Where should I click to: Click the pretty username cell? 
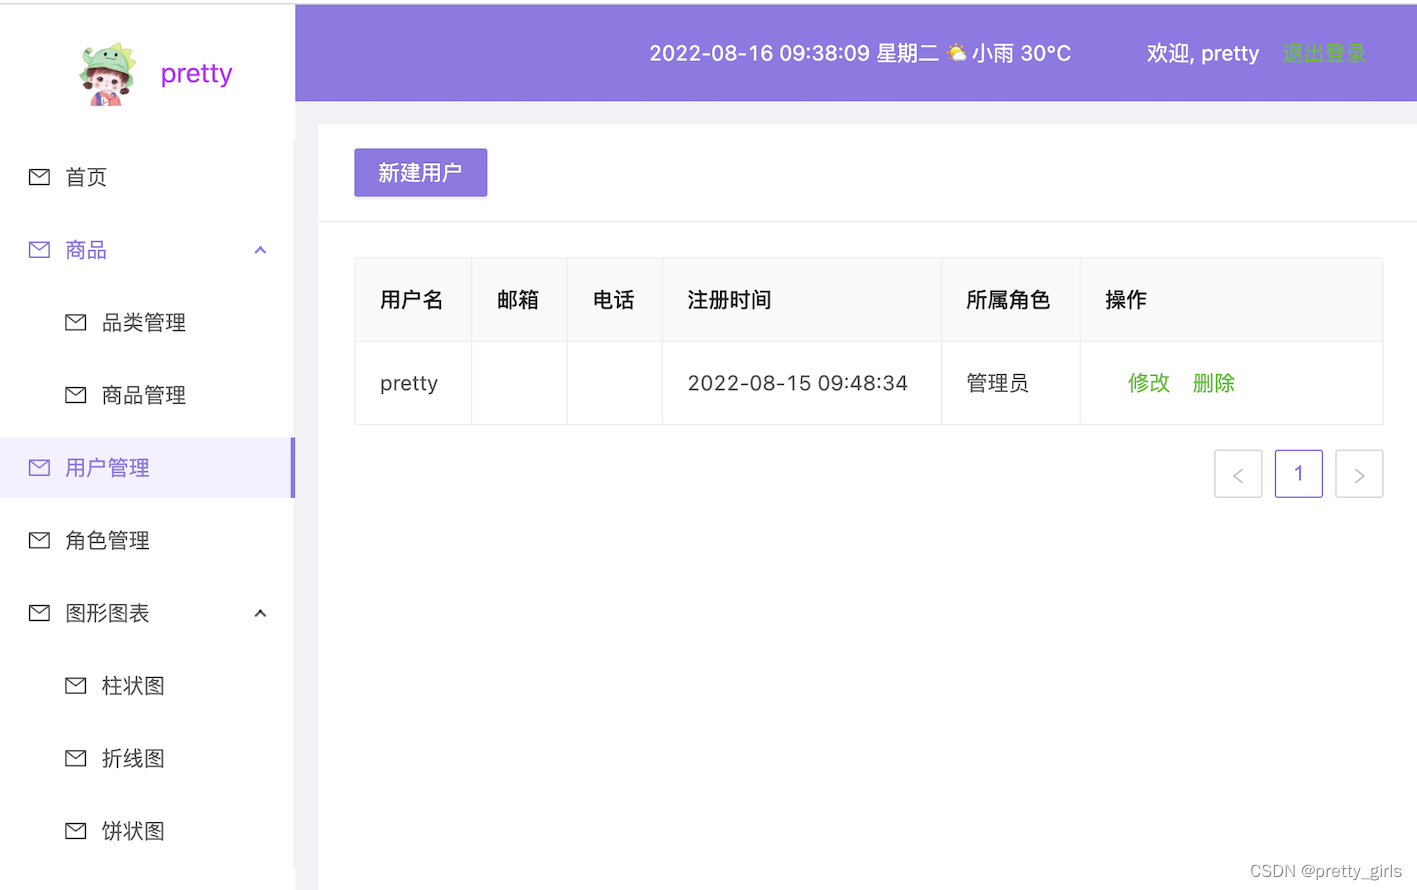[x=413, y=383]
